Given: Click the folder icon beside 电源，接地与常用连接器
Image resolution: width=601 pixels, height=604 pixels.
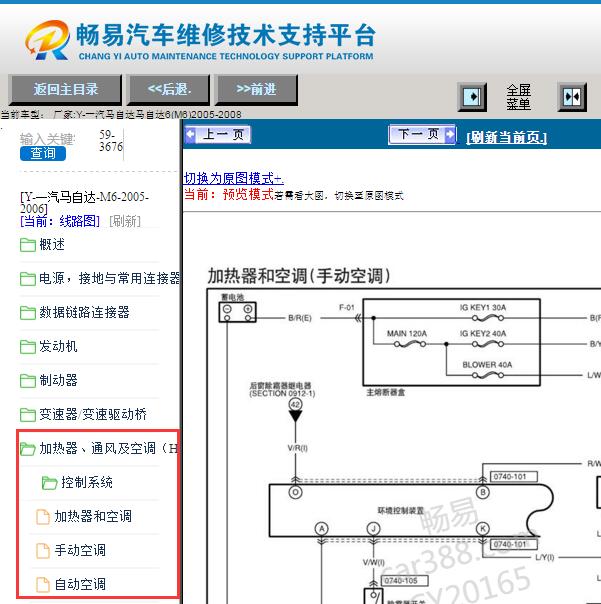Looking at the screenshot, I should (28, 279).
